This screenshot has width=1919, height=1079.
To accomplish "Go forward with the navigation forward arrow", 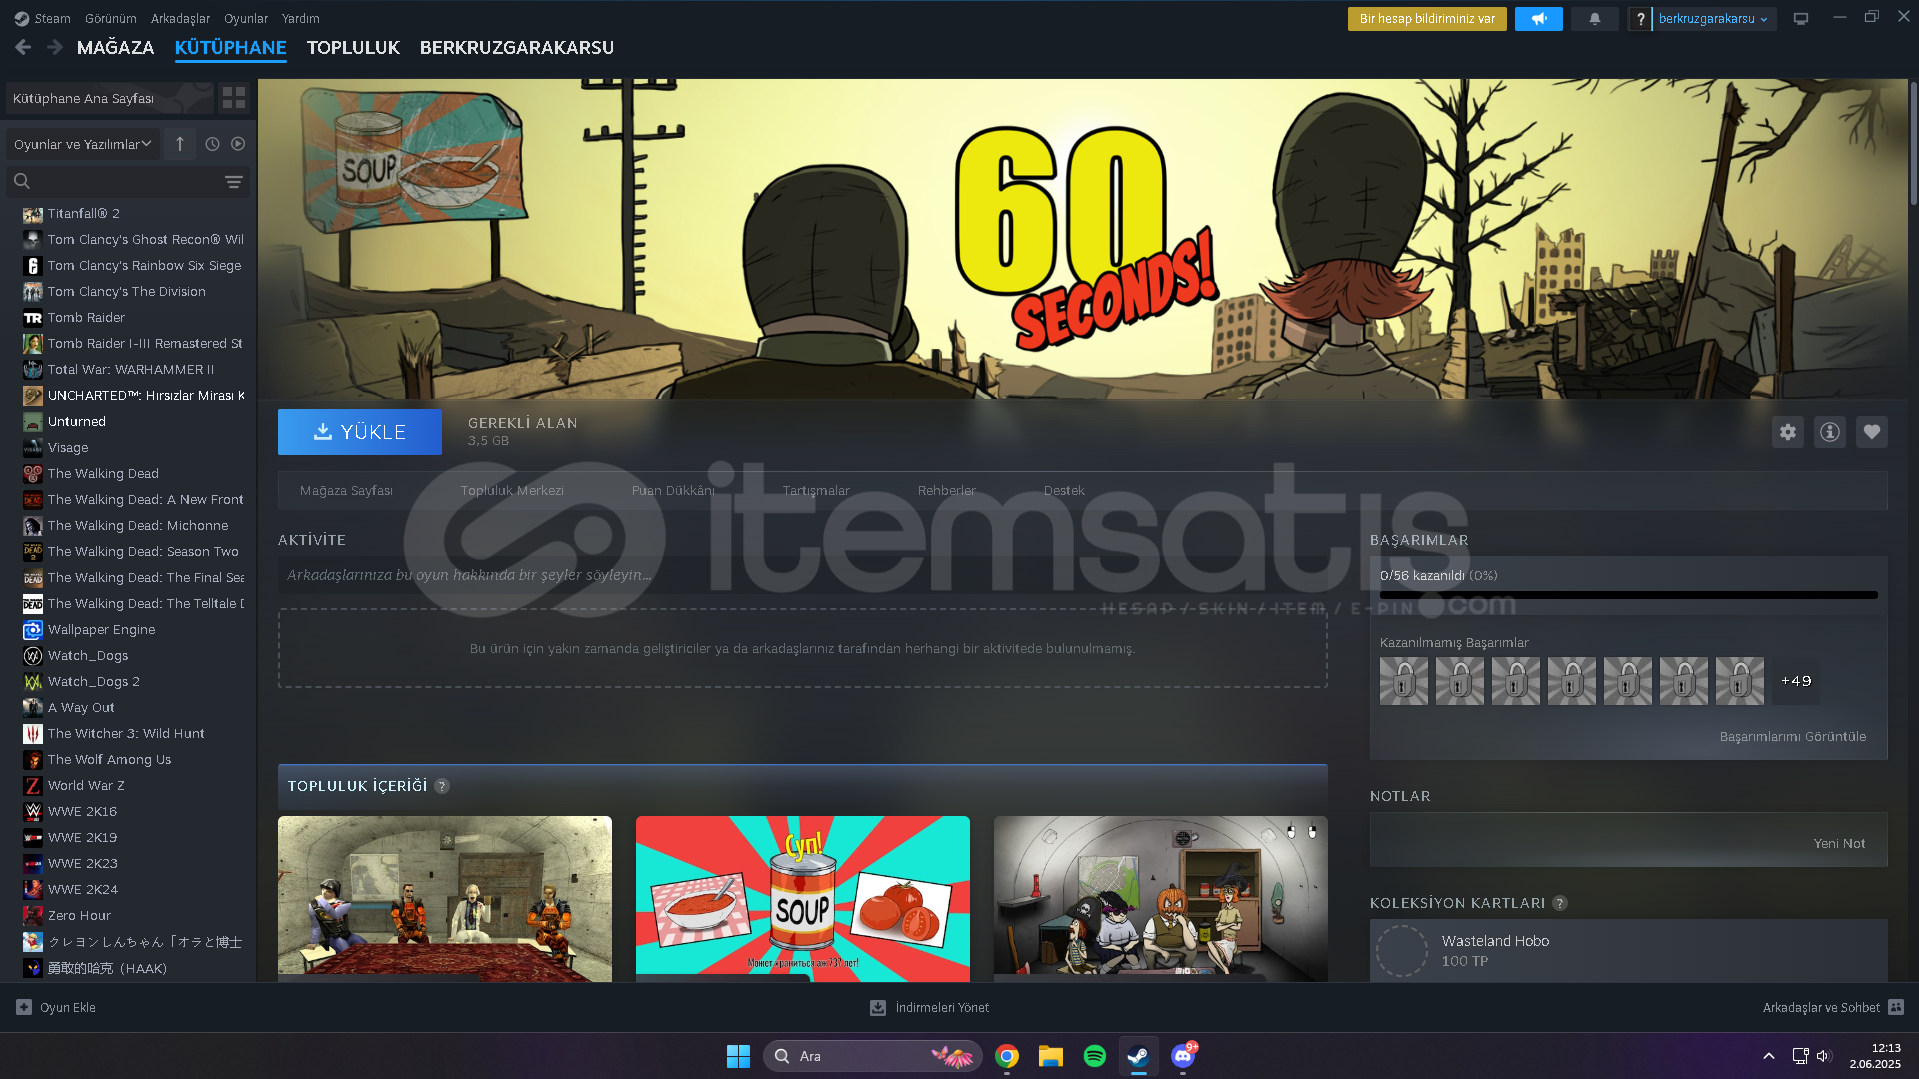I will click(x=55, y=47).
